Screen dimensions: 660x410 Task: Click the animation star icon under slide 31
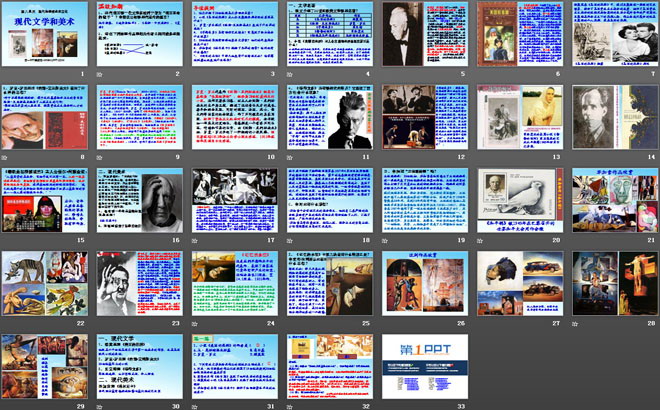195,407
